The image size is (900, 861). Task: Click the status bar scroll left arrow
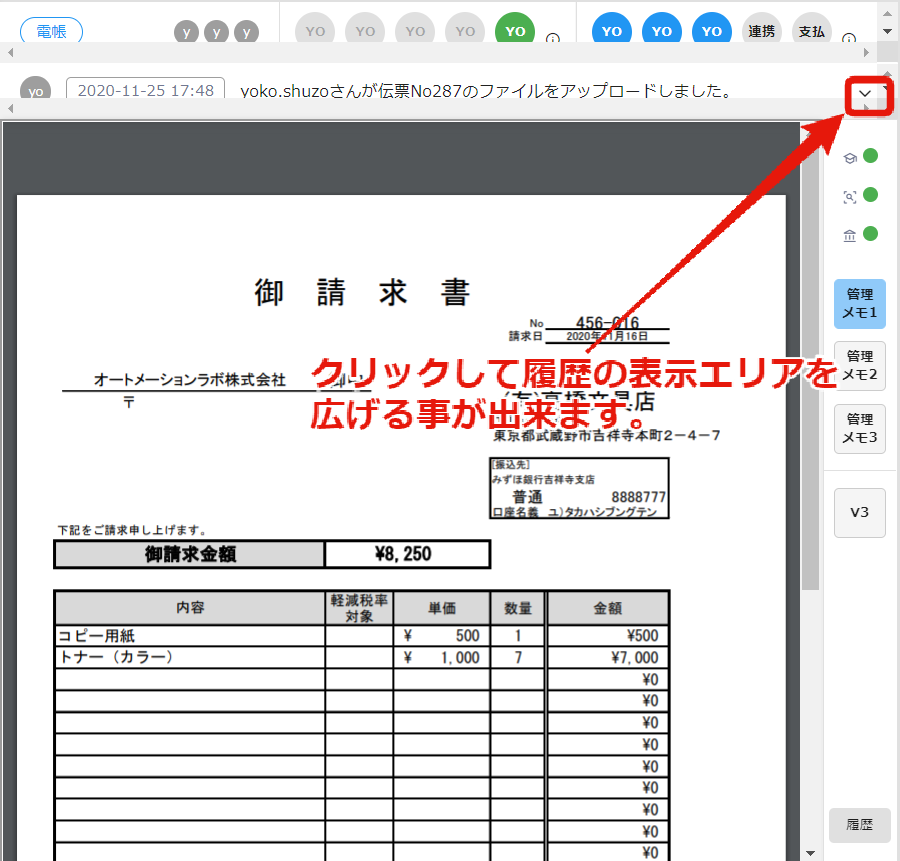click(x=10, y=53)
